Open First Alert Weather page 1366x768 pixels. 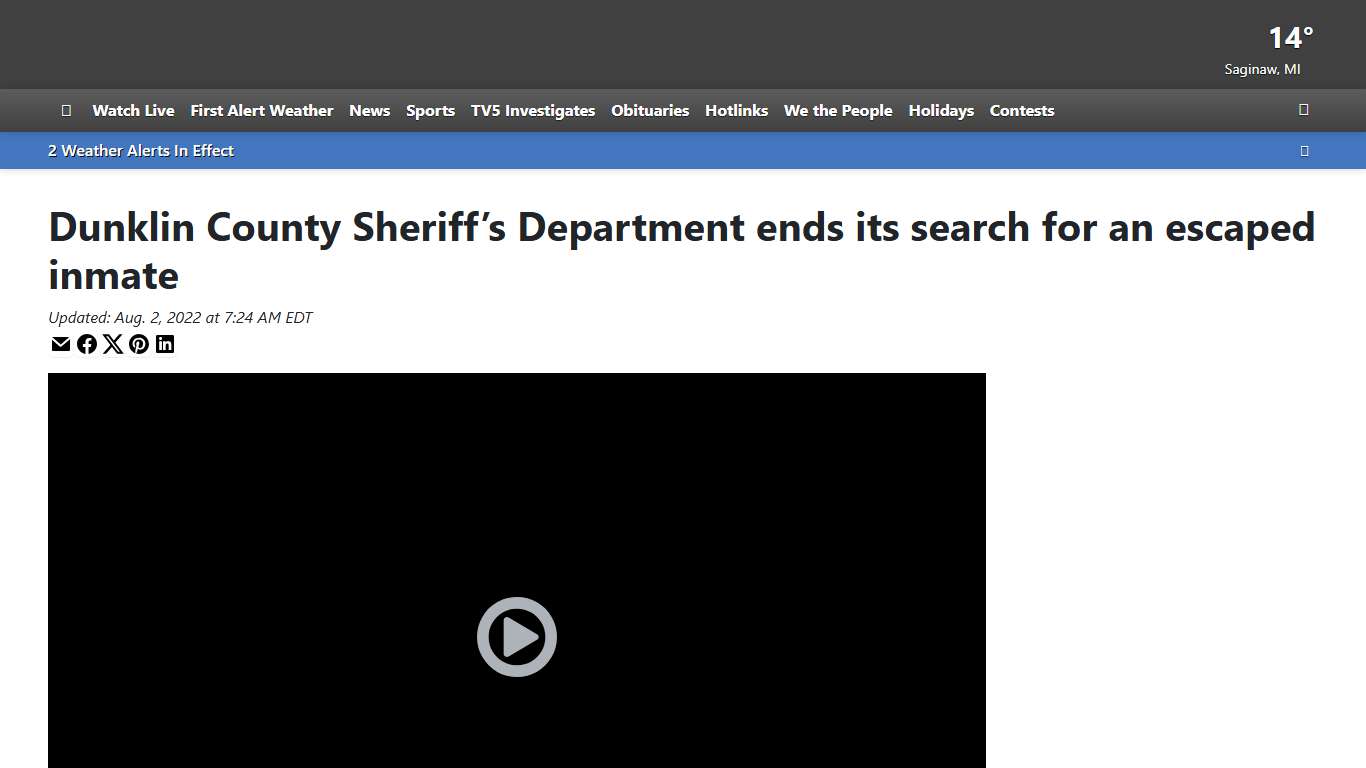[261, 111]
